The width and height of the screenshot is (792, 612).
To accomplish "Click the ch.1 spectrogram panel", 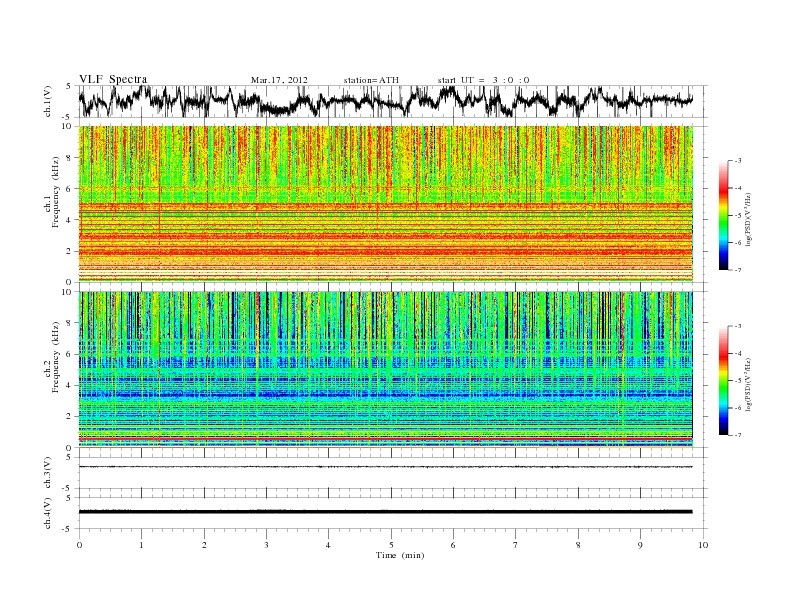I will [x=385, y=204].
